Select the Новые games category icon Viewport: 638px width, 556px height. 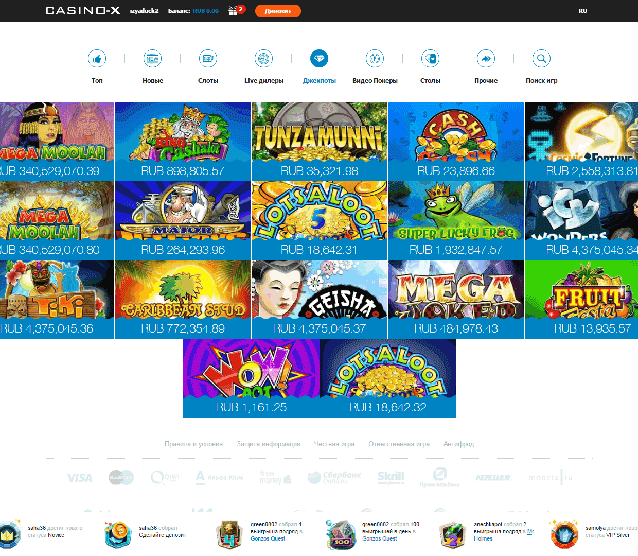[x=153, y=58]
